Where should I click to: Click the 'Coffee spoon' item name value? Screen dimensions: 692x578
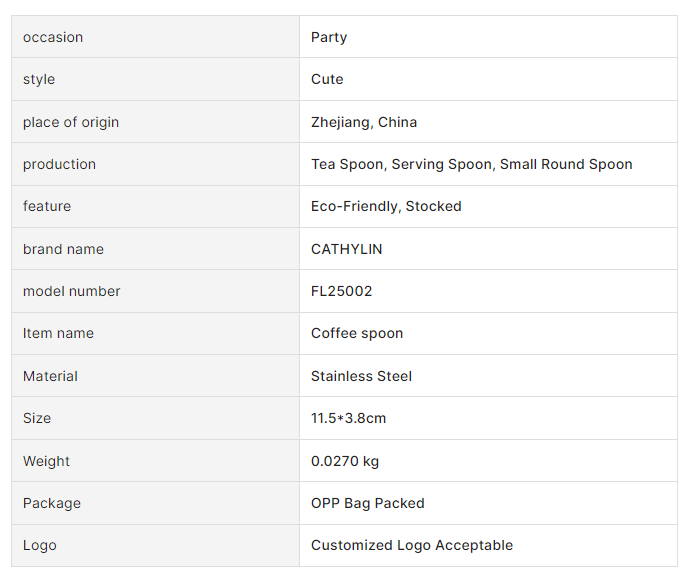(357, 333)
